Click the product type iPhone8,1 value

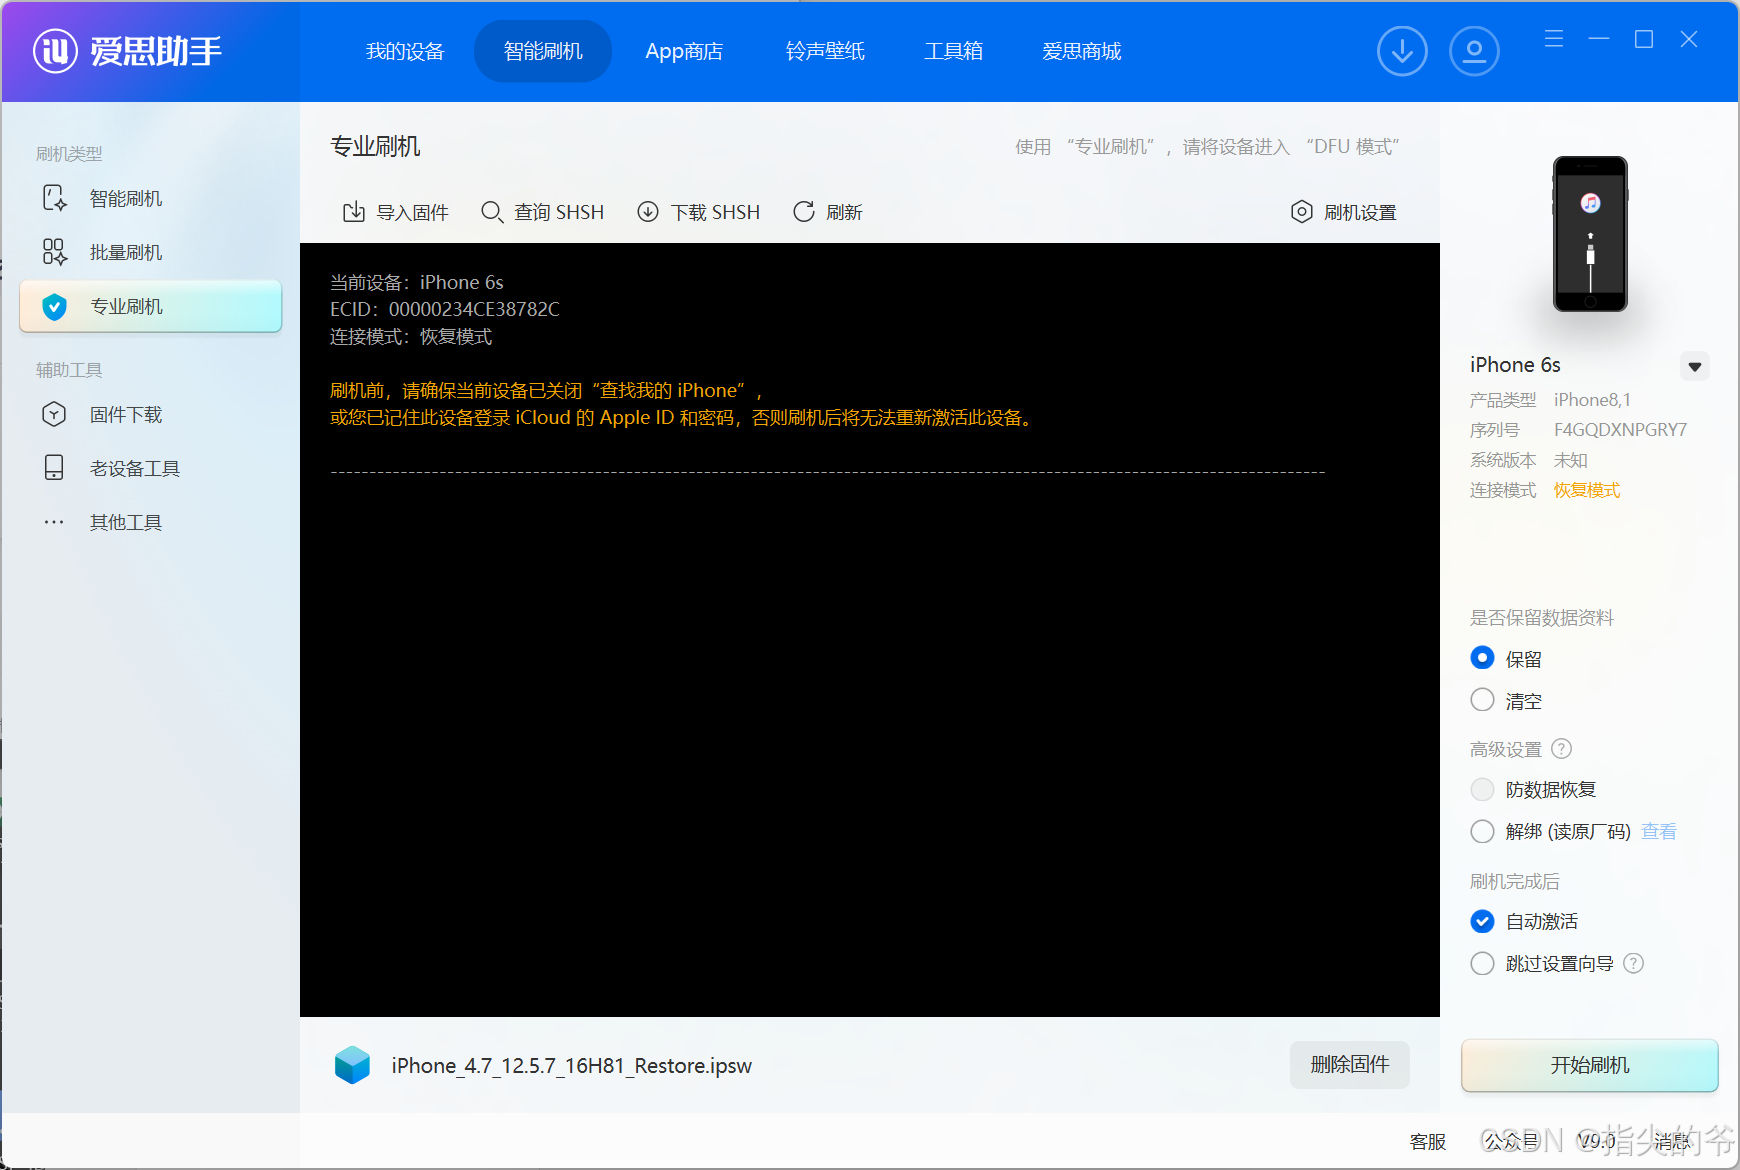pos(1592,400)
